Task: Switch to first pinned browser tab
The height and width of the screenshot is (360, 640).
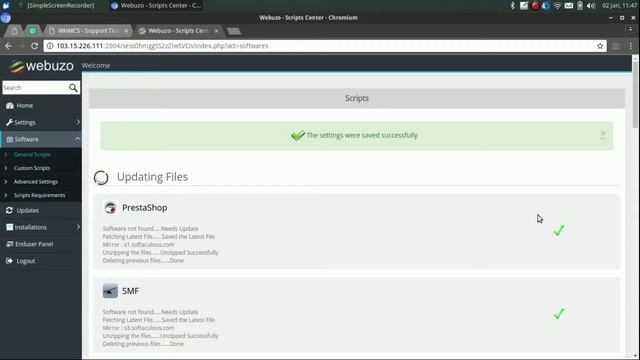Action: 14,31
